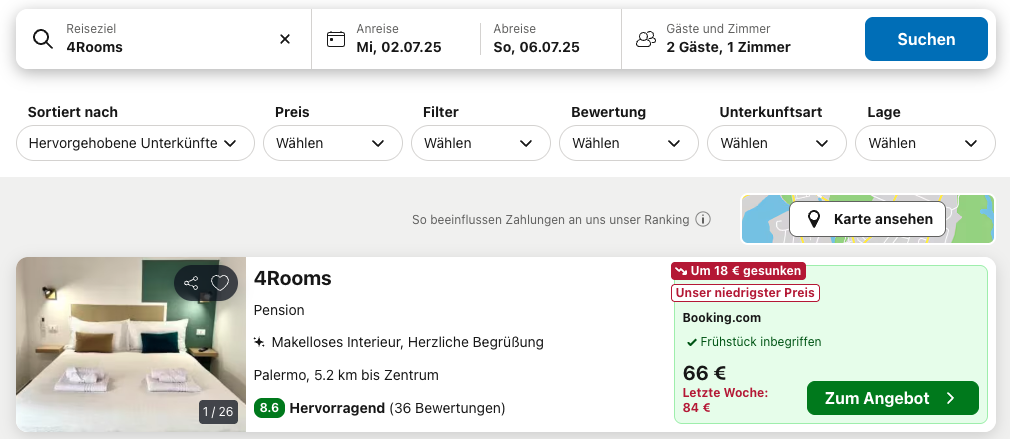The width and height of the screenshot is (1010, 439).
Task: Open the 4Rooms room photo thumbnail
Action: coord(131,344)
